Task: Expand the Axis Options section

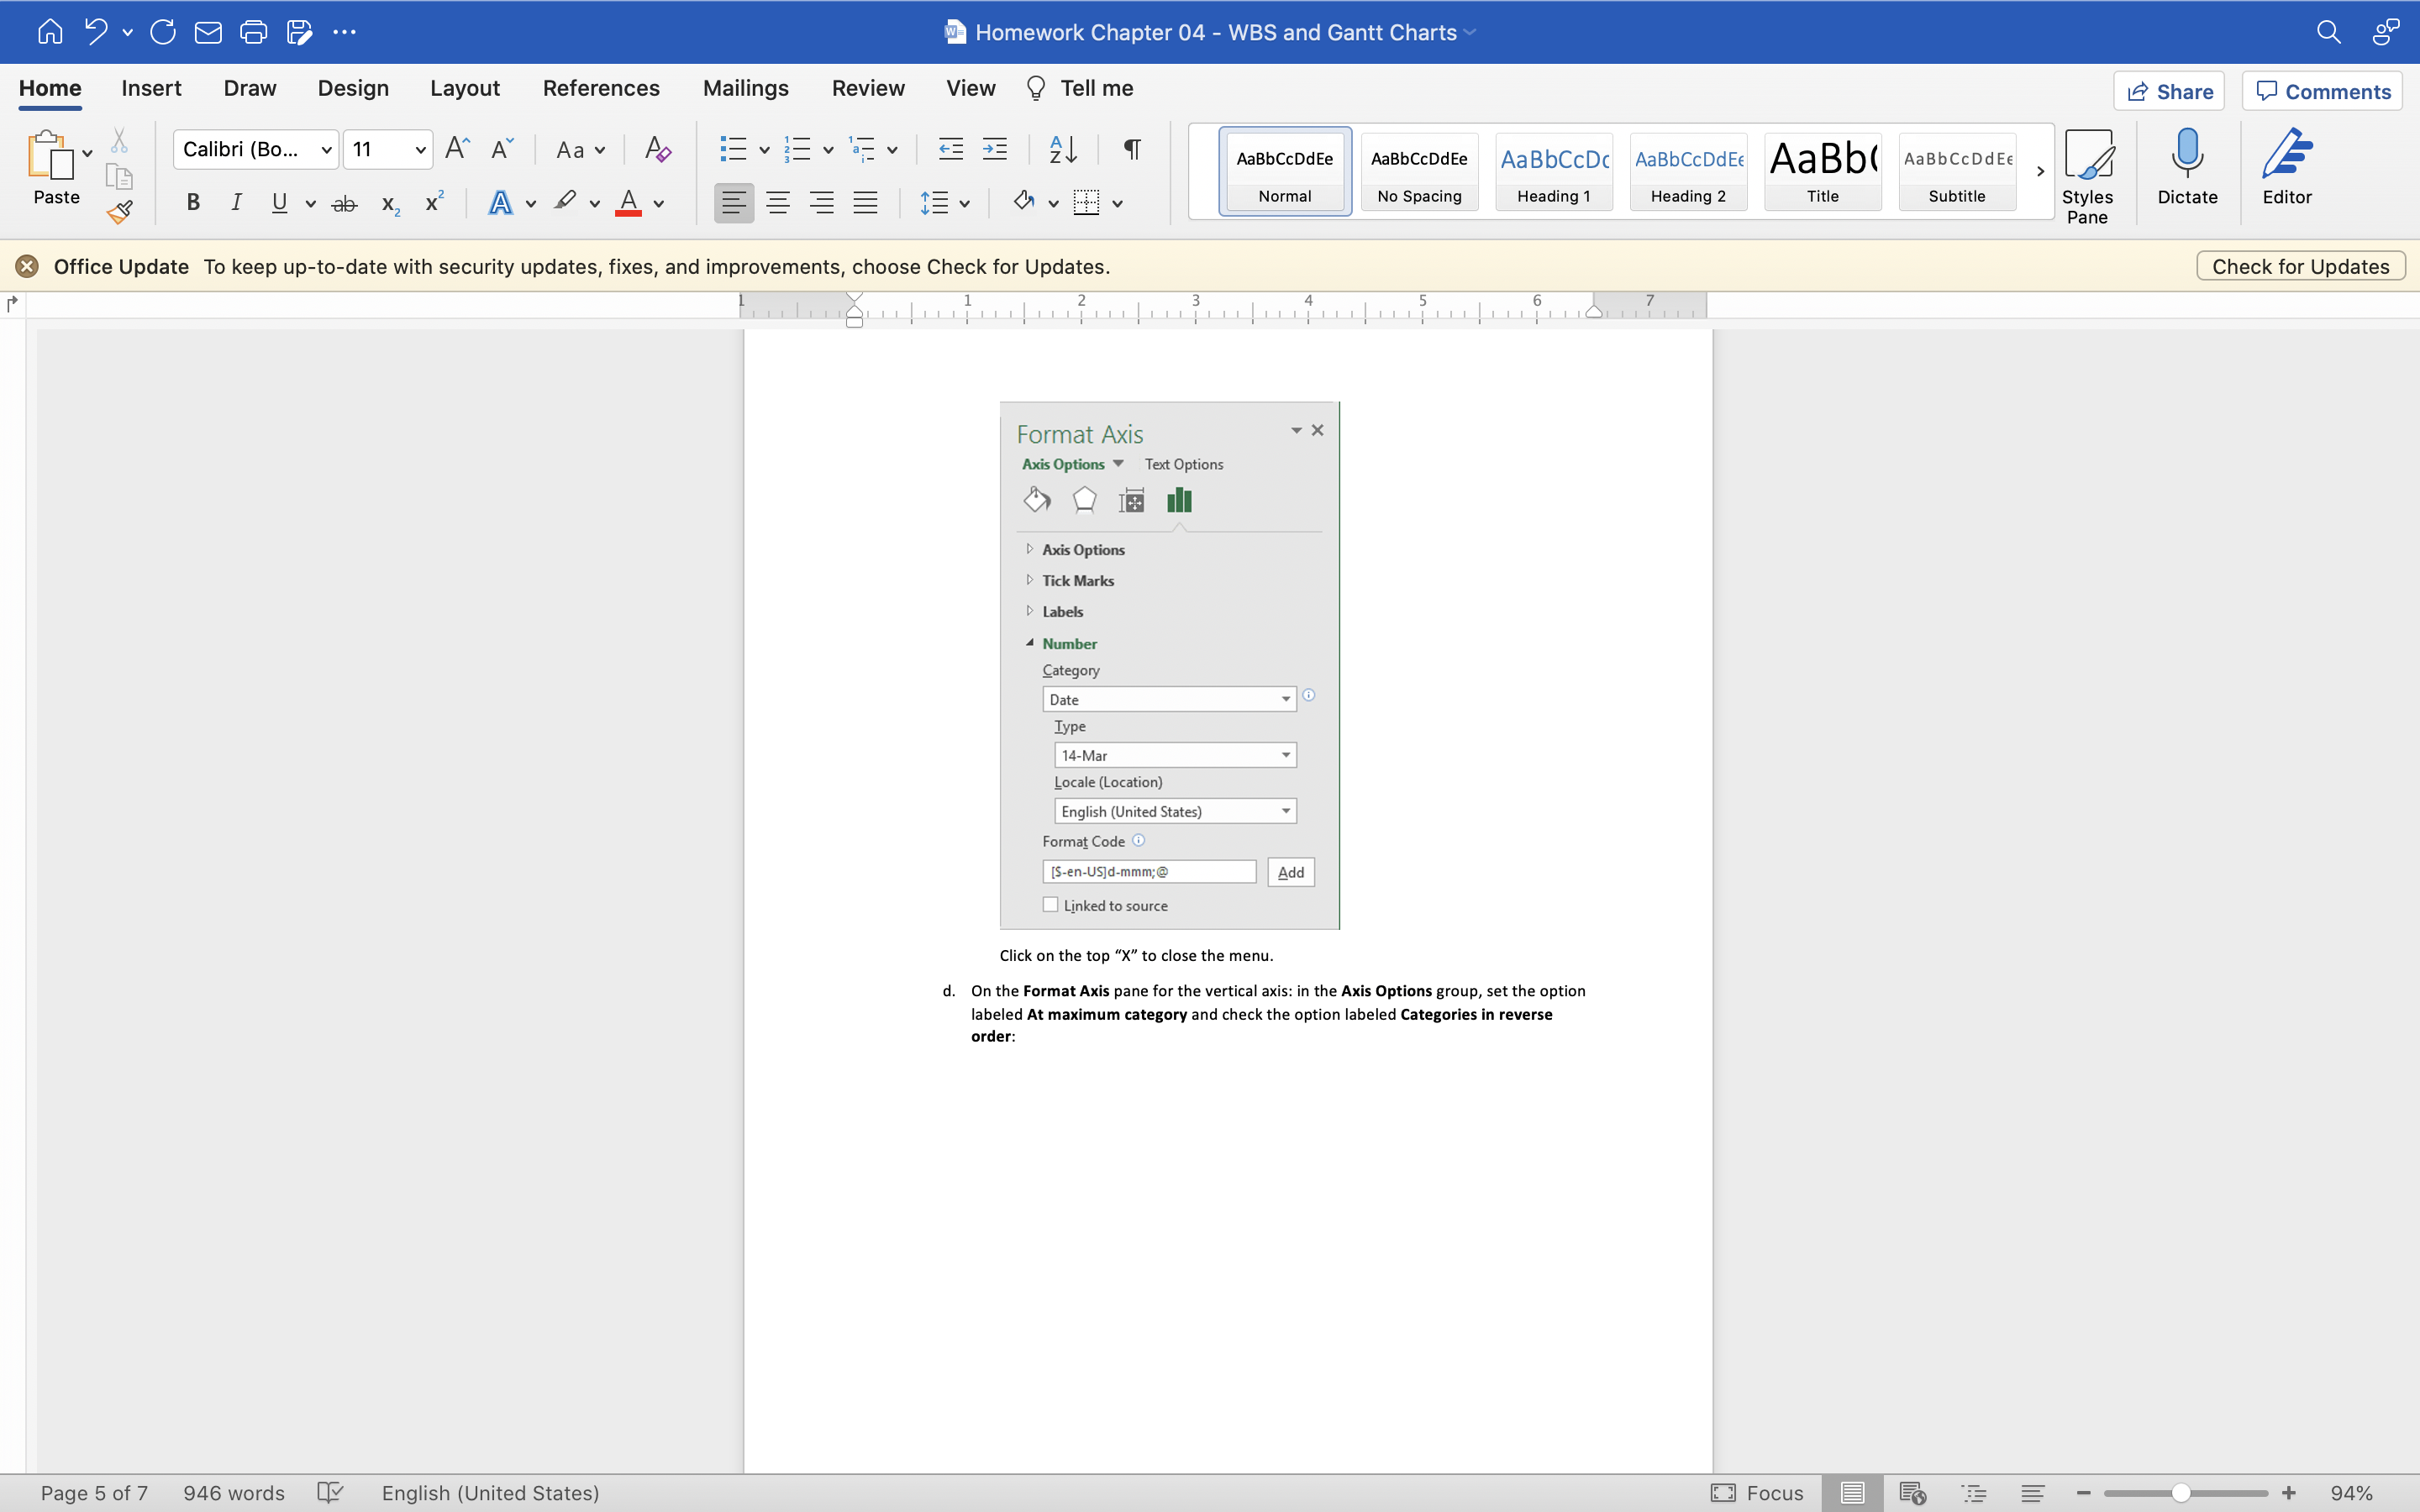Action: click(1029, 549)
